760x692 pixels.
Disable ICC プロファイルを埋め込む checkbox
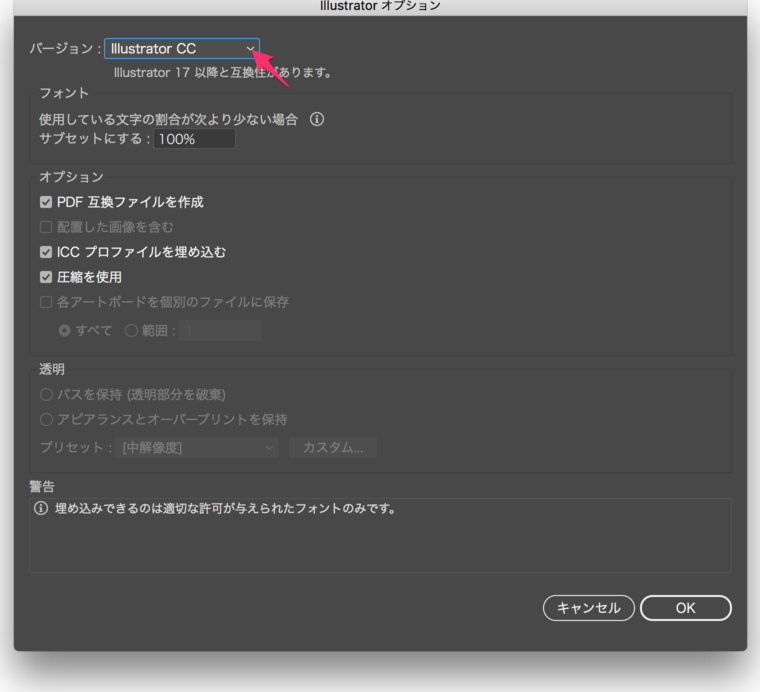46,252
